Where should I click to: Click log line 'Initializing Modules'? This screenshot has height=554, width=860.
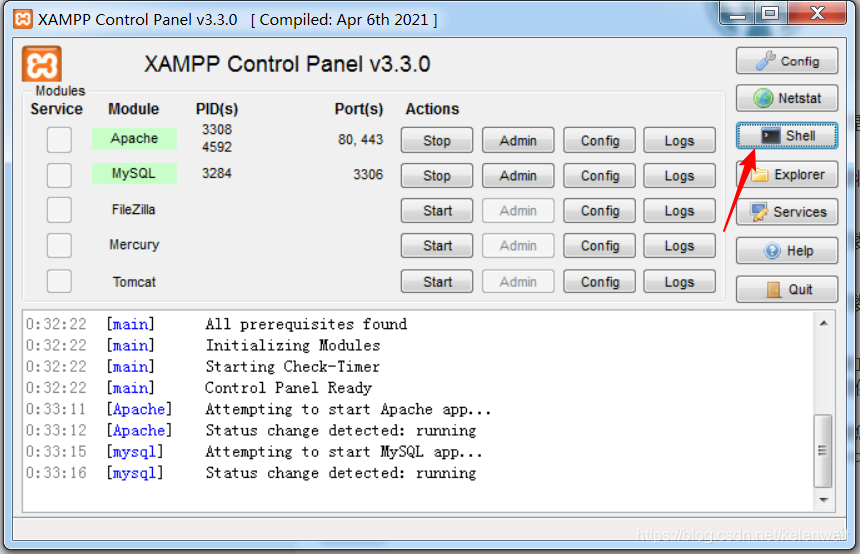coord(293,346)
